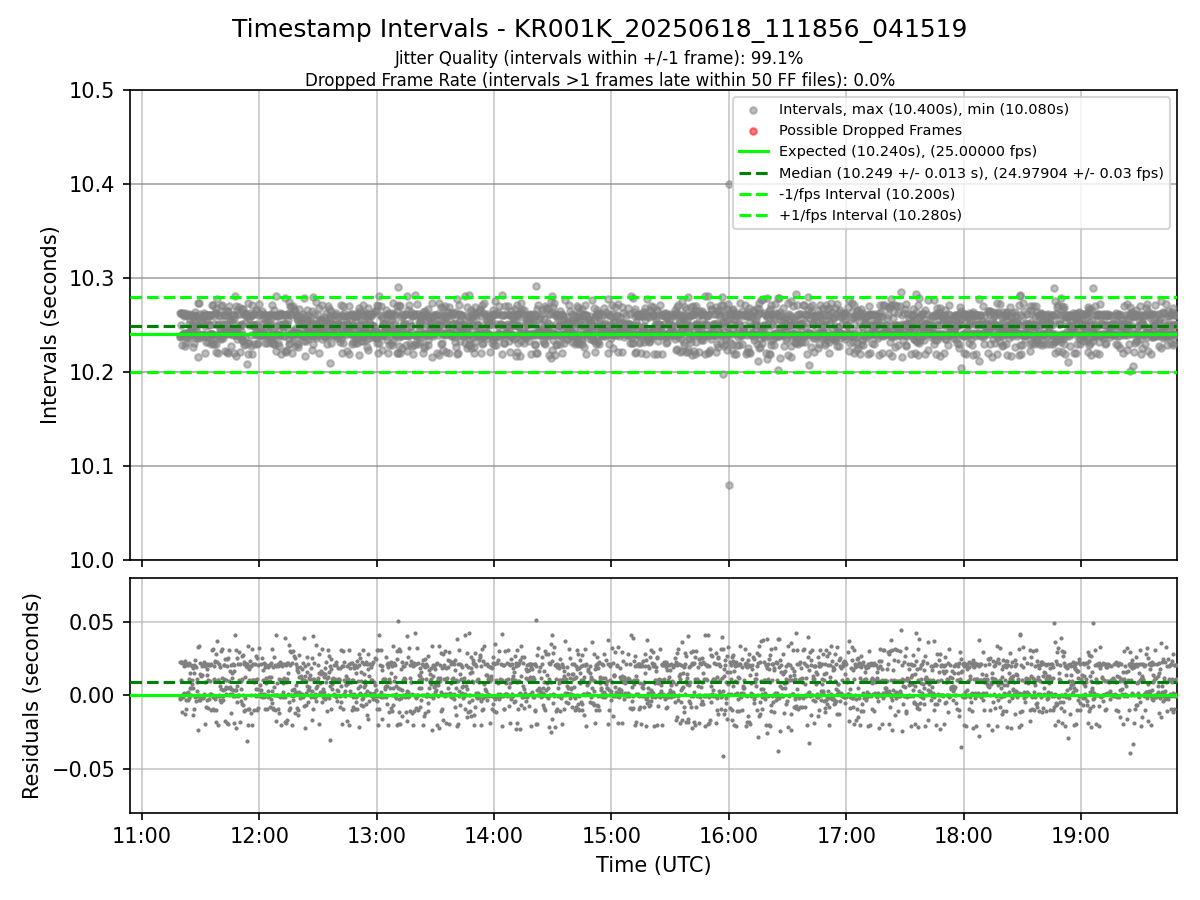Click legend entry starting "Median (10.249 +/- 0.013 s)"

pyautogui.click(x=971, y=173)
